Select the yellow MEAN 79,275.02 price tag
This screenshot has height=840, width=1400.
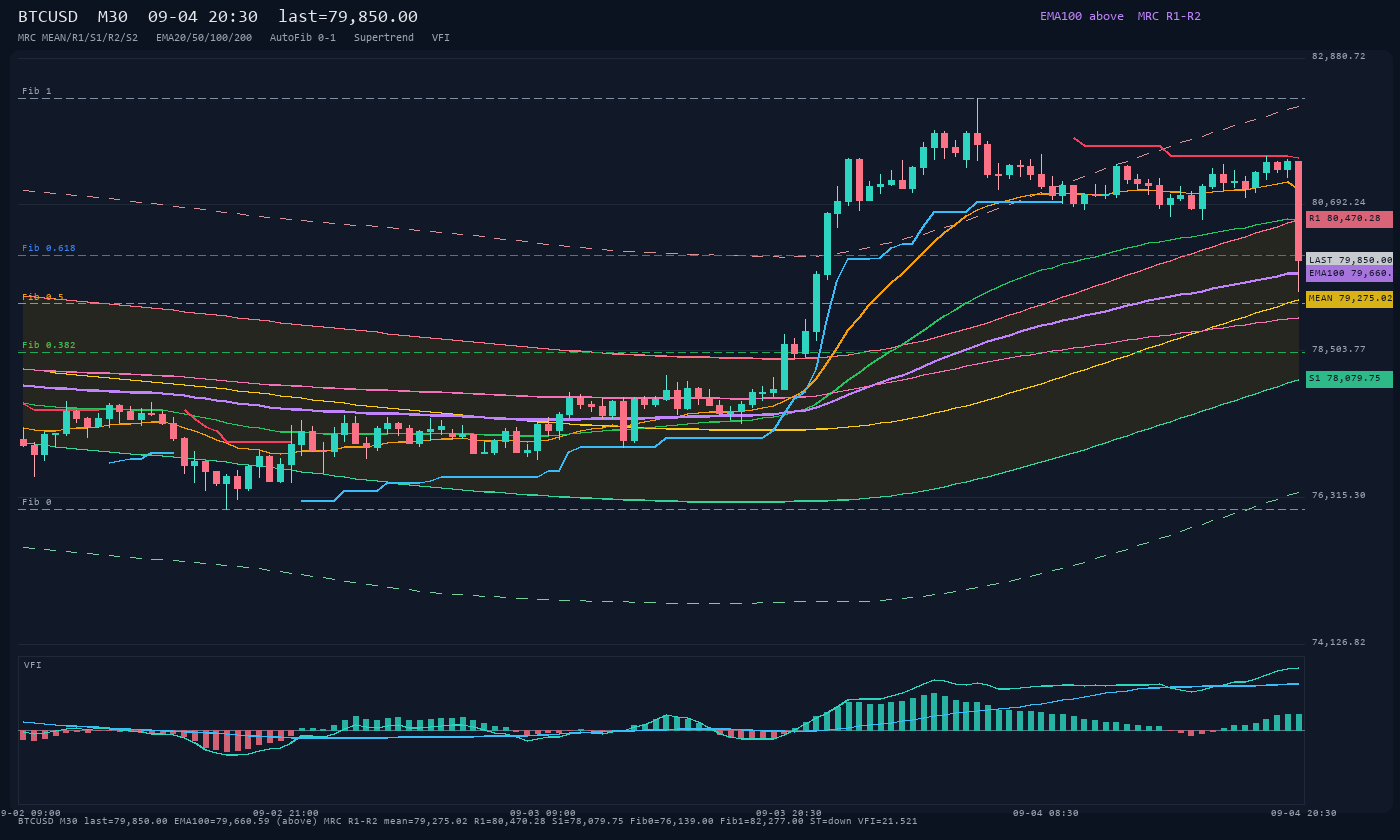pyautogui.click(x=1349, y=298)
